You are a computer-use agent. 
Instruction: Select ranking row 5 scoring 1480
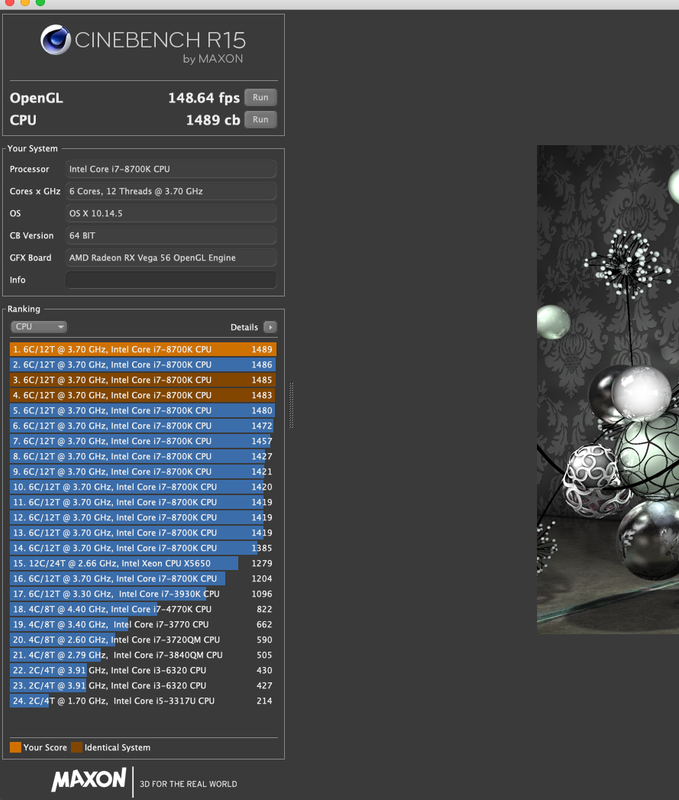[143, 411]
